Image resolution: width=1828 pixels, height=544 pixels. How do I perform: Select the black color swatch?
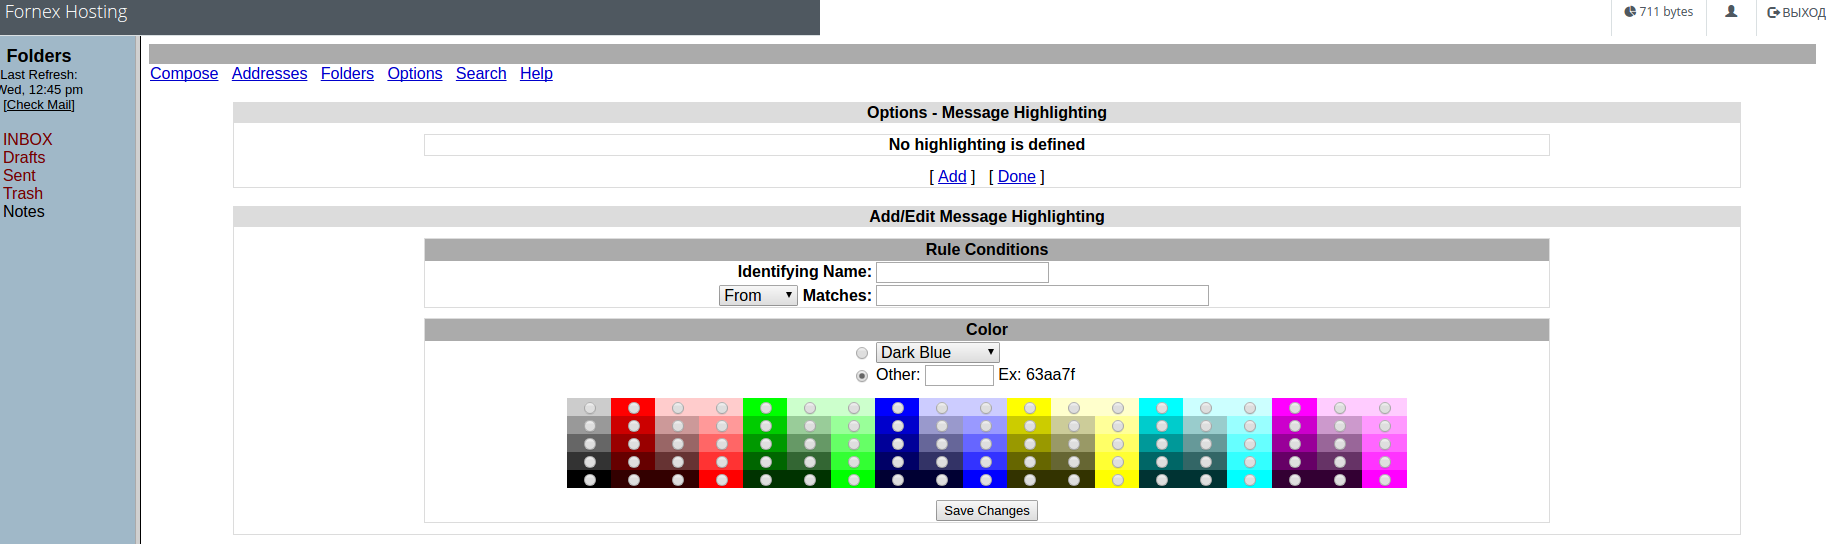590,480
